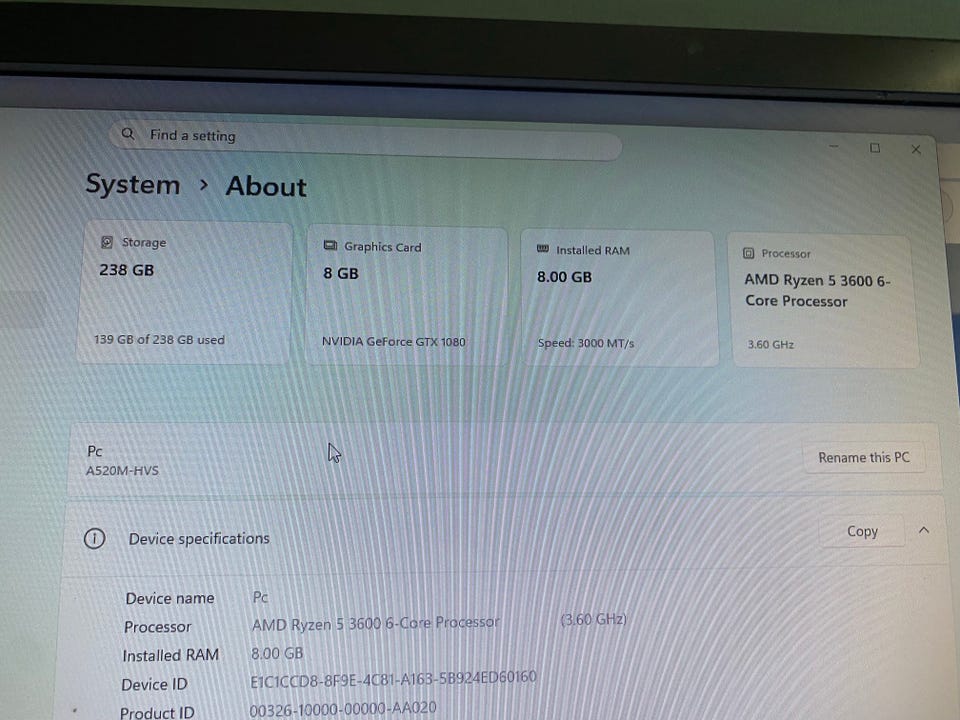Viewport: 960px width, 720px height.
Task: Click the Device specifications info icon
Action: tap(94, 538)
